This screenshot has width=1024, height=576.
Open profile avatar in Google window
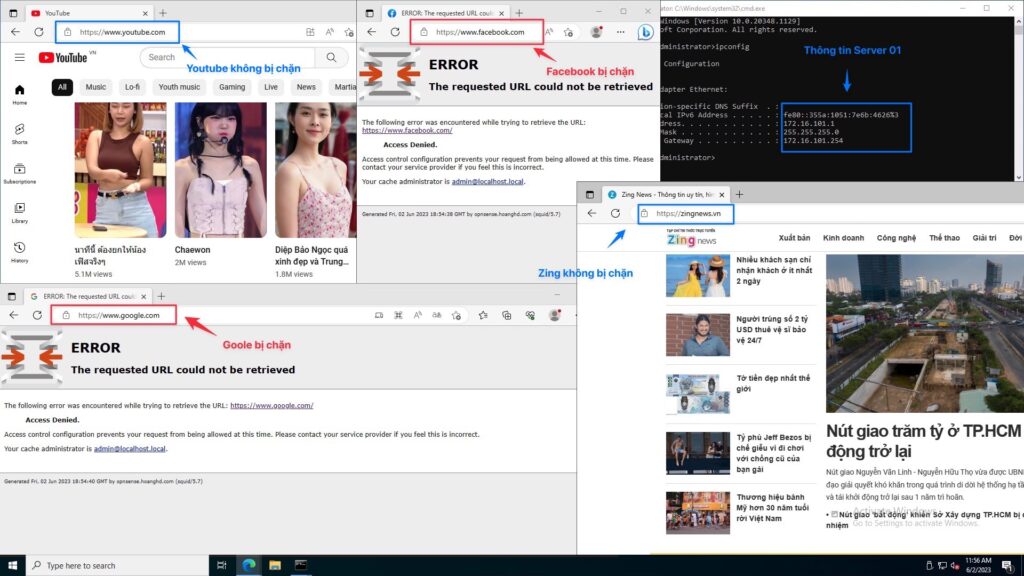[x=554, y=315]
